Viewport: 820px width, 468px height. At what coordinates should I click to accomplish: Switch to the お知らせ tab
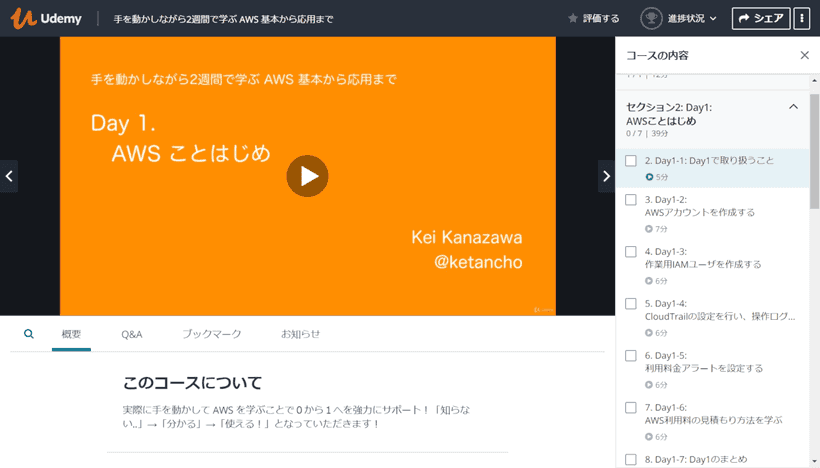(x=300, y=334)
